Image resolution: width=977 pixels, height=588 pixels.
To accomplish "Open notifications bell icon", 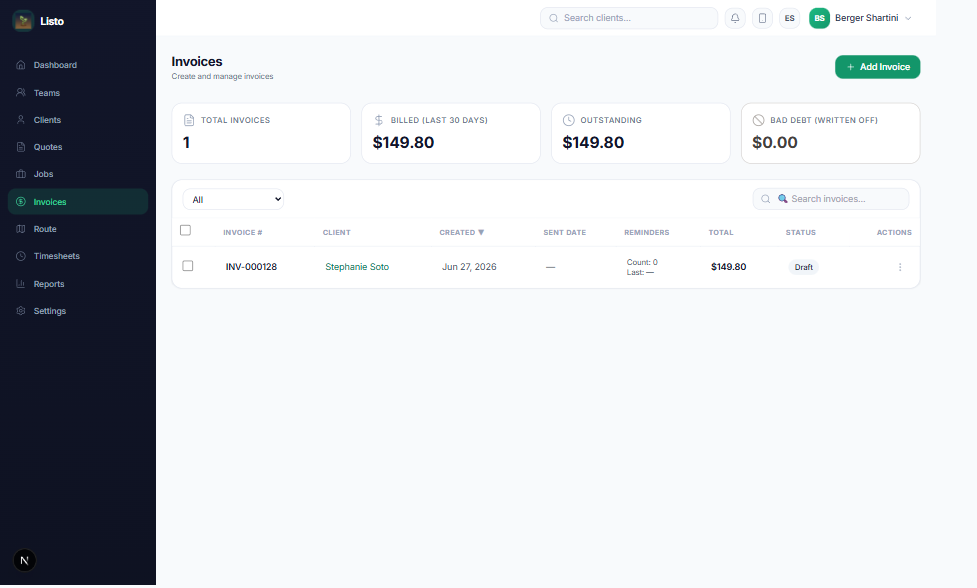I will tap(735, 18).
